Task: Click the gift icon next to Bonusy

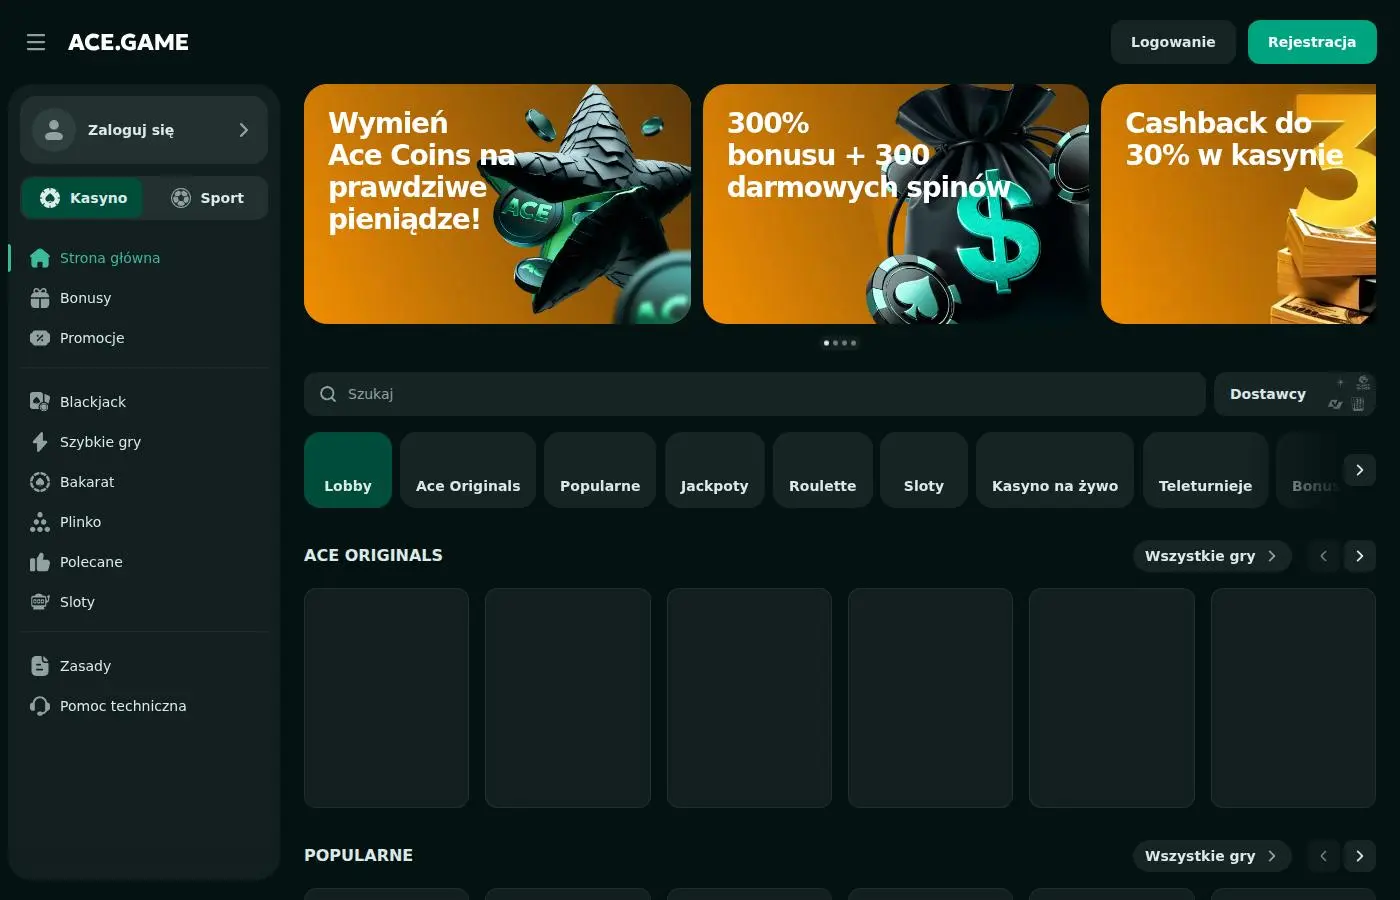Action: (40, 298)
